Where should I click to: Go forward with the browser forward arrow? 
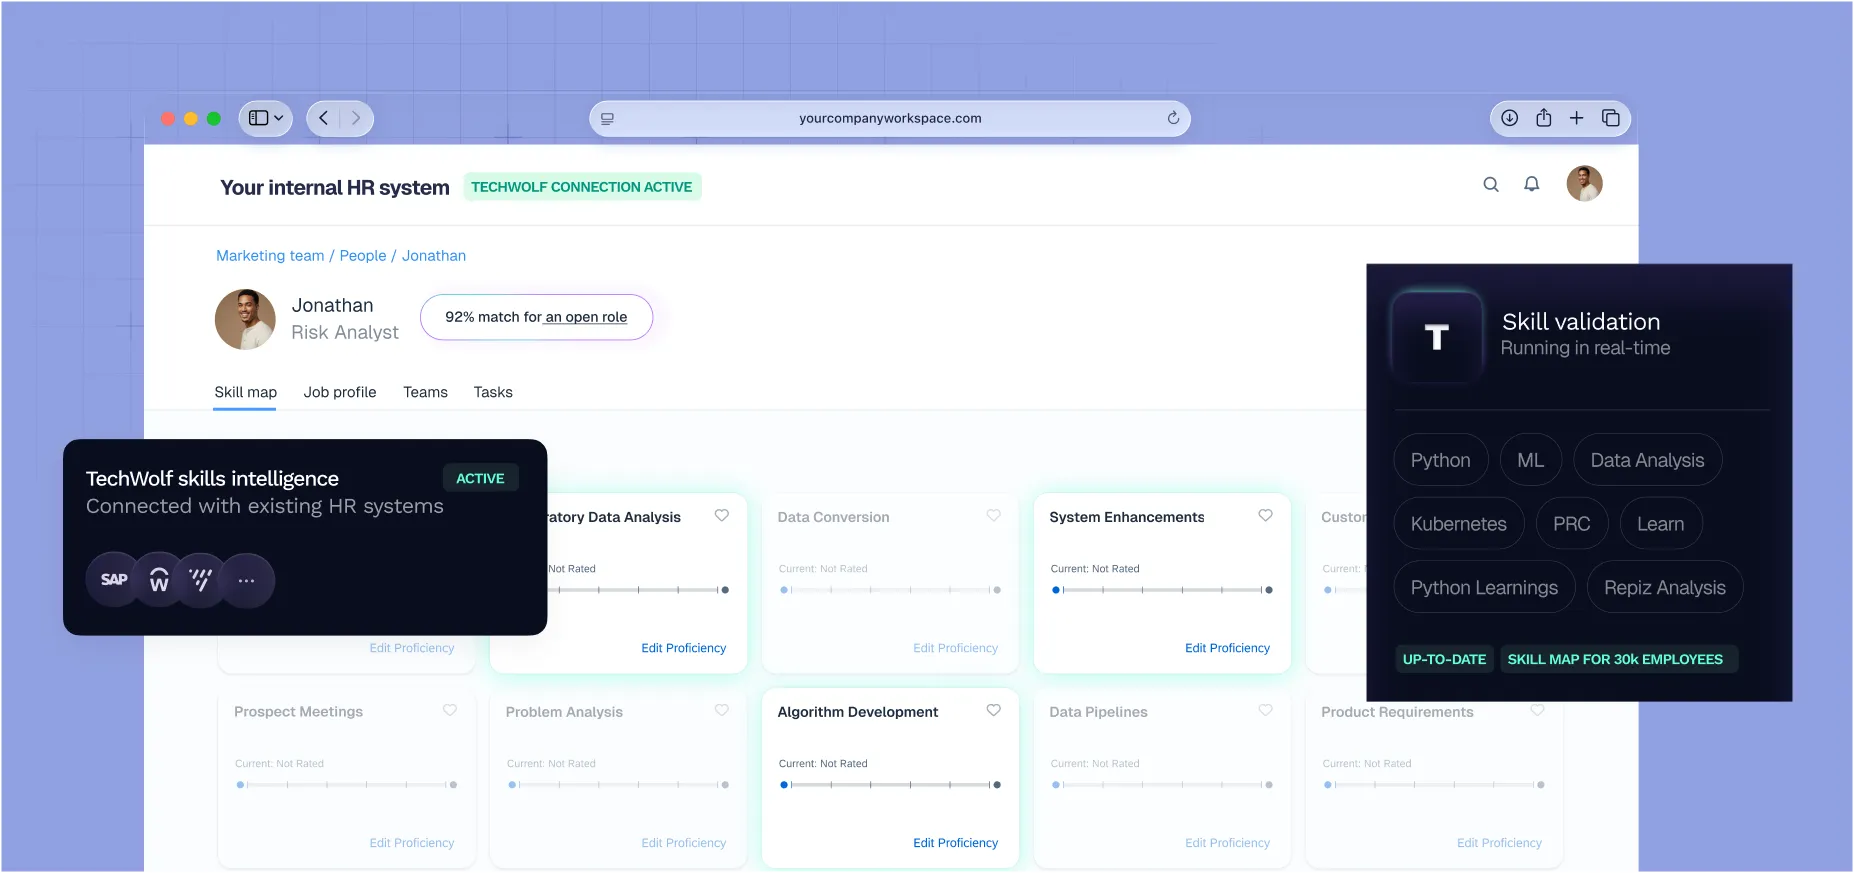pyautogui.click(x=356, y=118)
